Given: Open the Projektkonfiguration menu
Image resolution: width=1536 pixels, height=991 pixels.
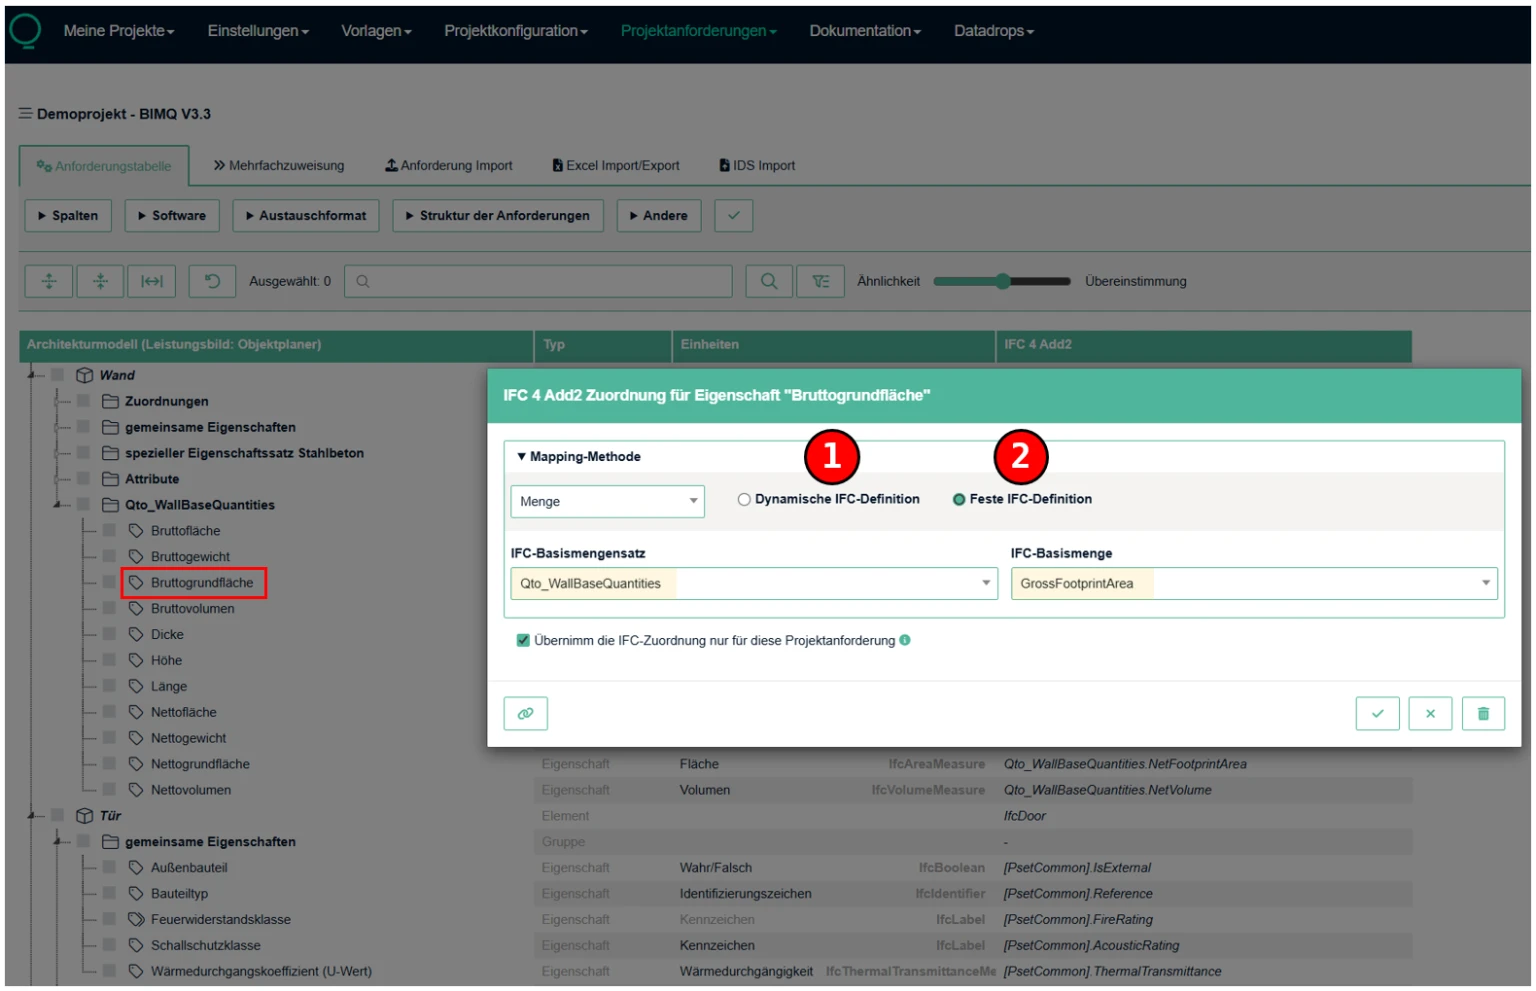Looking at the screenshot, I should click(x=515, y=31).
